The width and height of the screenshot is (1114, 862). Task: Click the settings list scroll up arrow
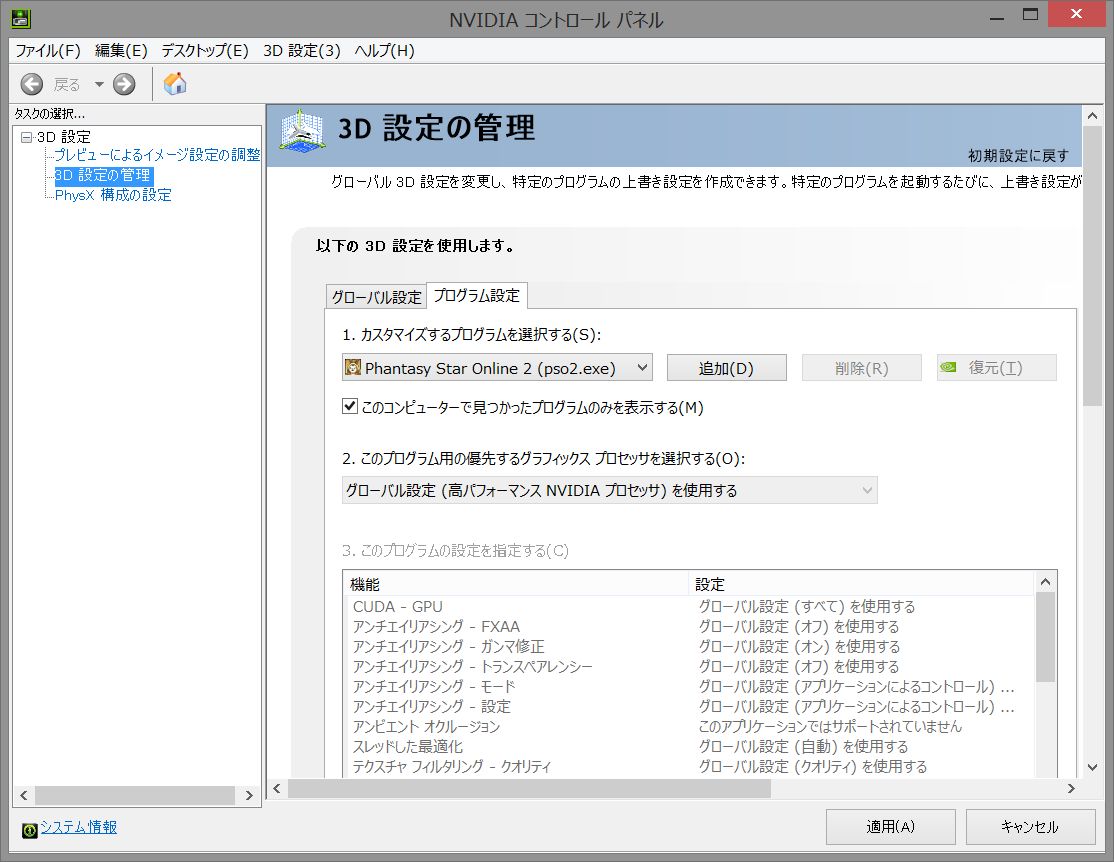pyautogui.click(x=1045, y=582)
